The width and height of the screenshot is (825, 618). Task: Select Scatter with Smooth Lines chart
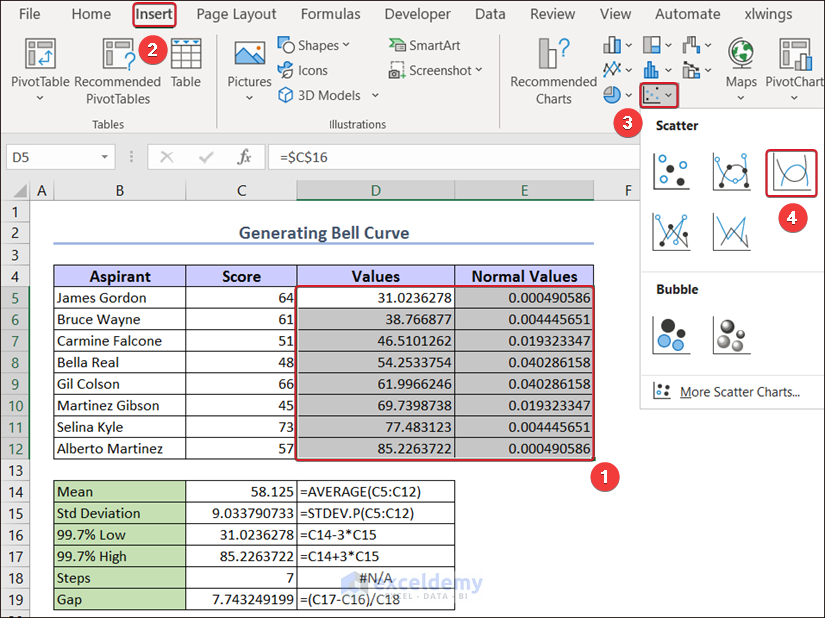pyautogui.click(x=791, y=172)
